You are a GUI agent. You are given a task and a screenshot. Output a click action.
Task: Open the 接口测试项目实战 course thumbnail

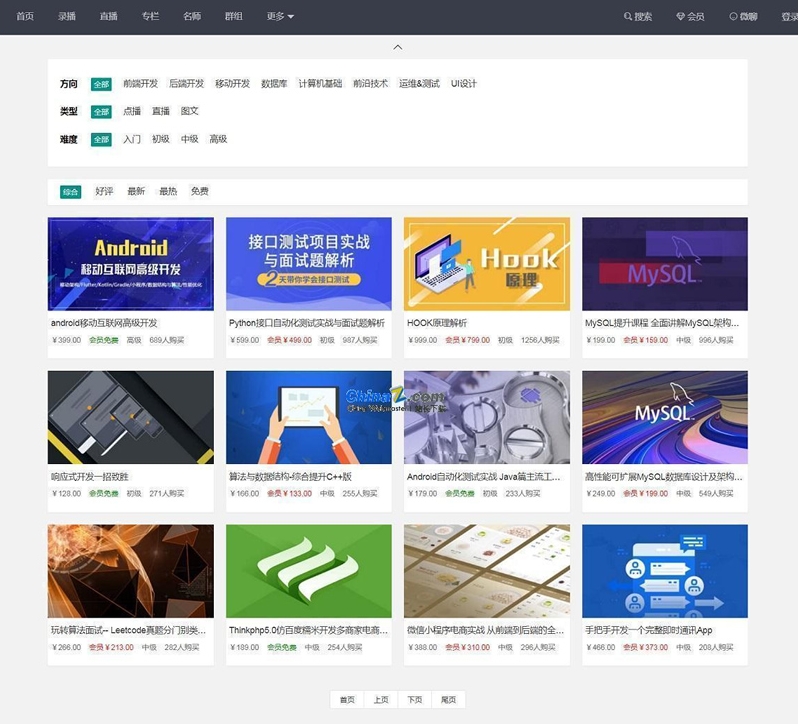click(x=309, y=264)
